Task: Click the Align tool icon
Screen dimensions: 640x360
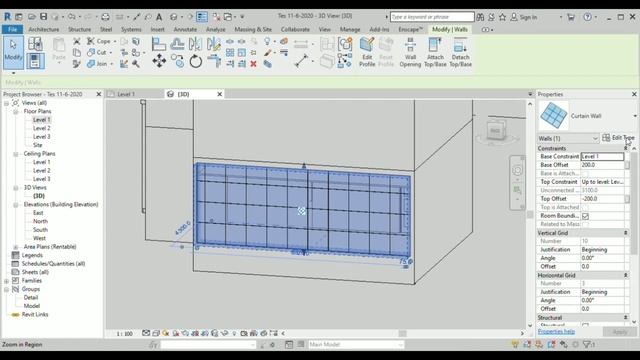Action: [159, 44]
